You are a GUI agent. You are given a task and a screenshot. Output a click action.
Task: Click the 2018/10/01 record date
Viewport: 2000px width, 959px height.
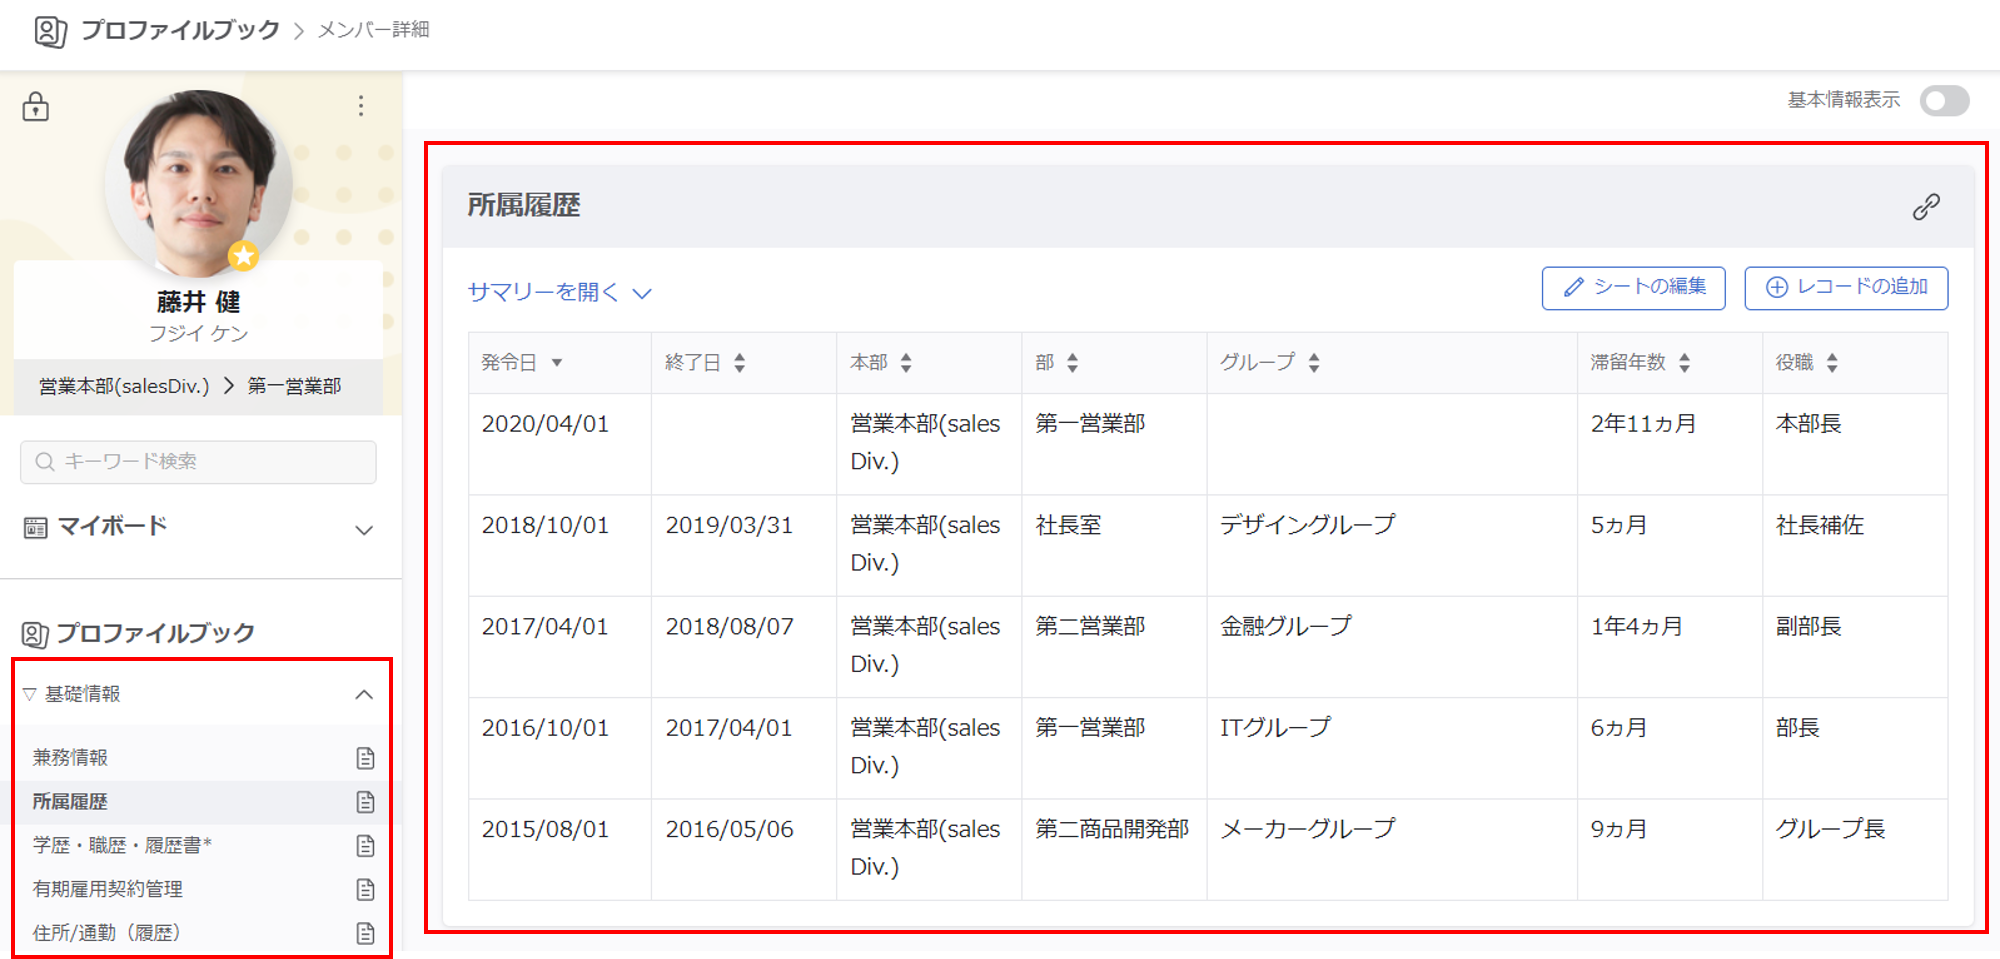click(x=545, y=525)
